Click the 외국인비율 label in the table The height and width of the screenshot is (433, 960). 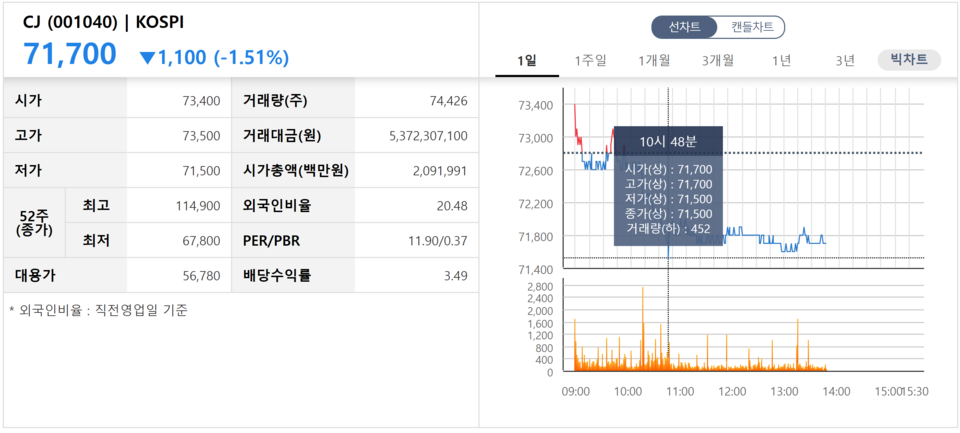(277, 206)
